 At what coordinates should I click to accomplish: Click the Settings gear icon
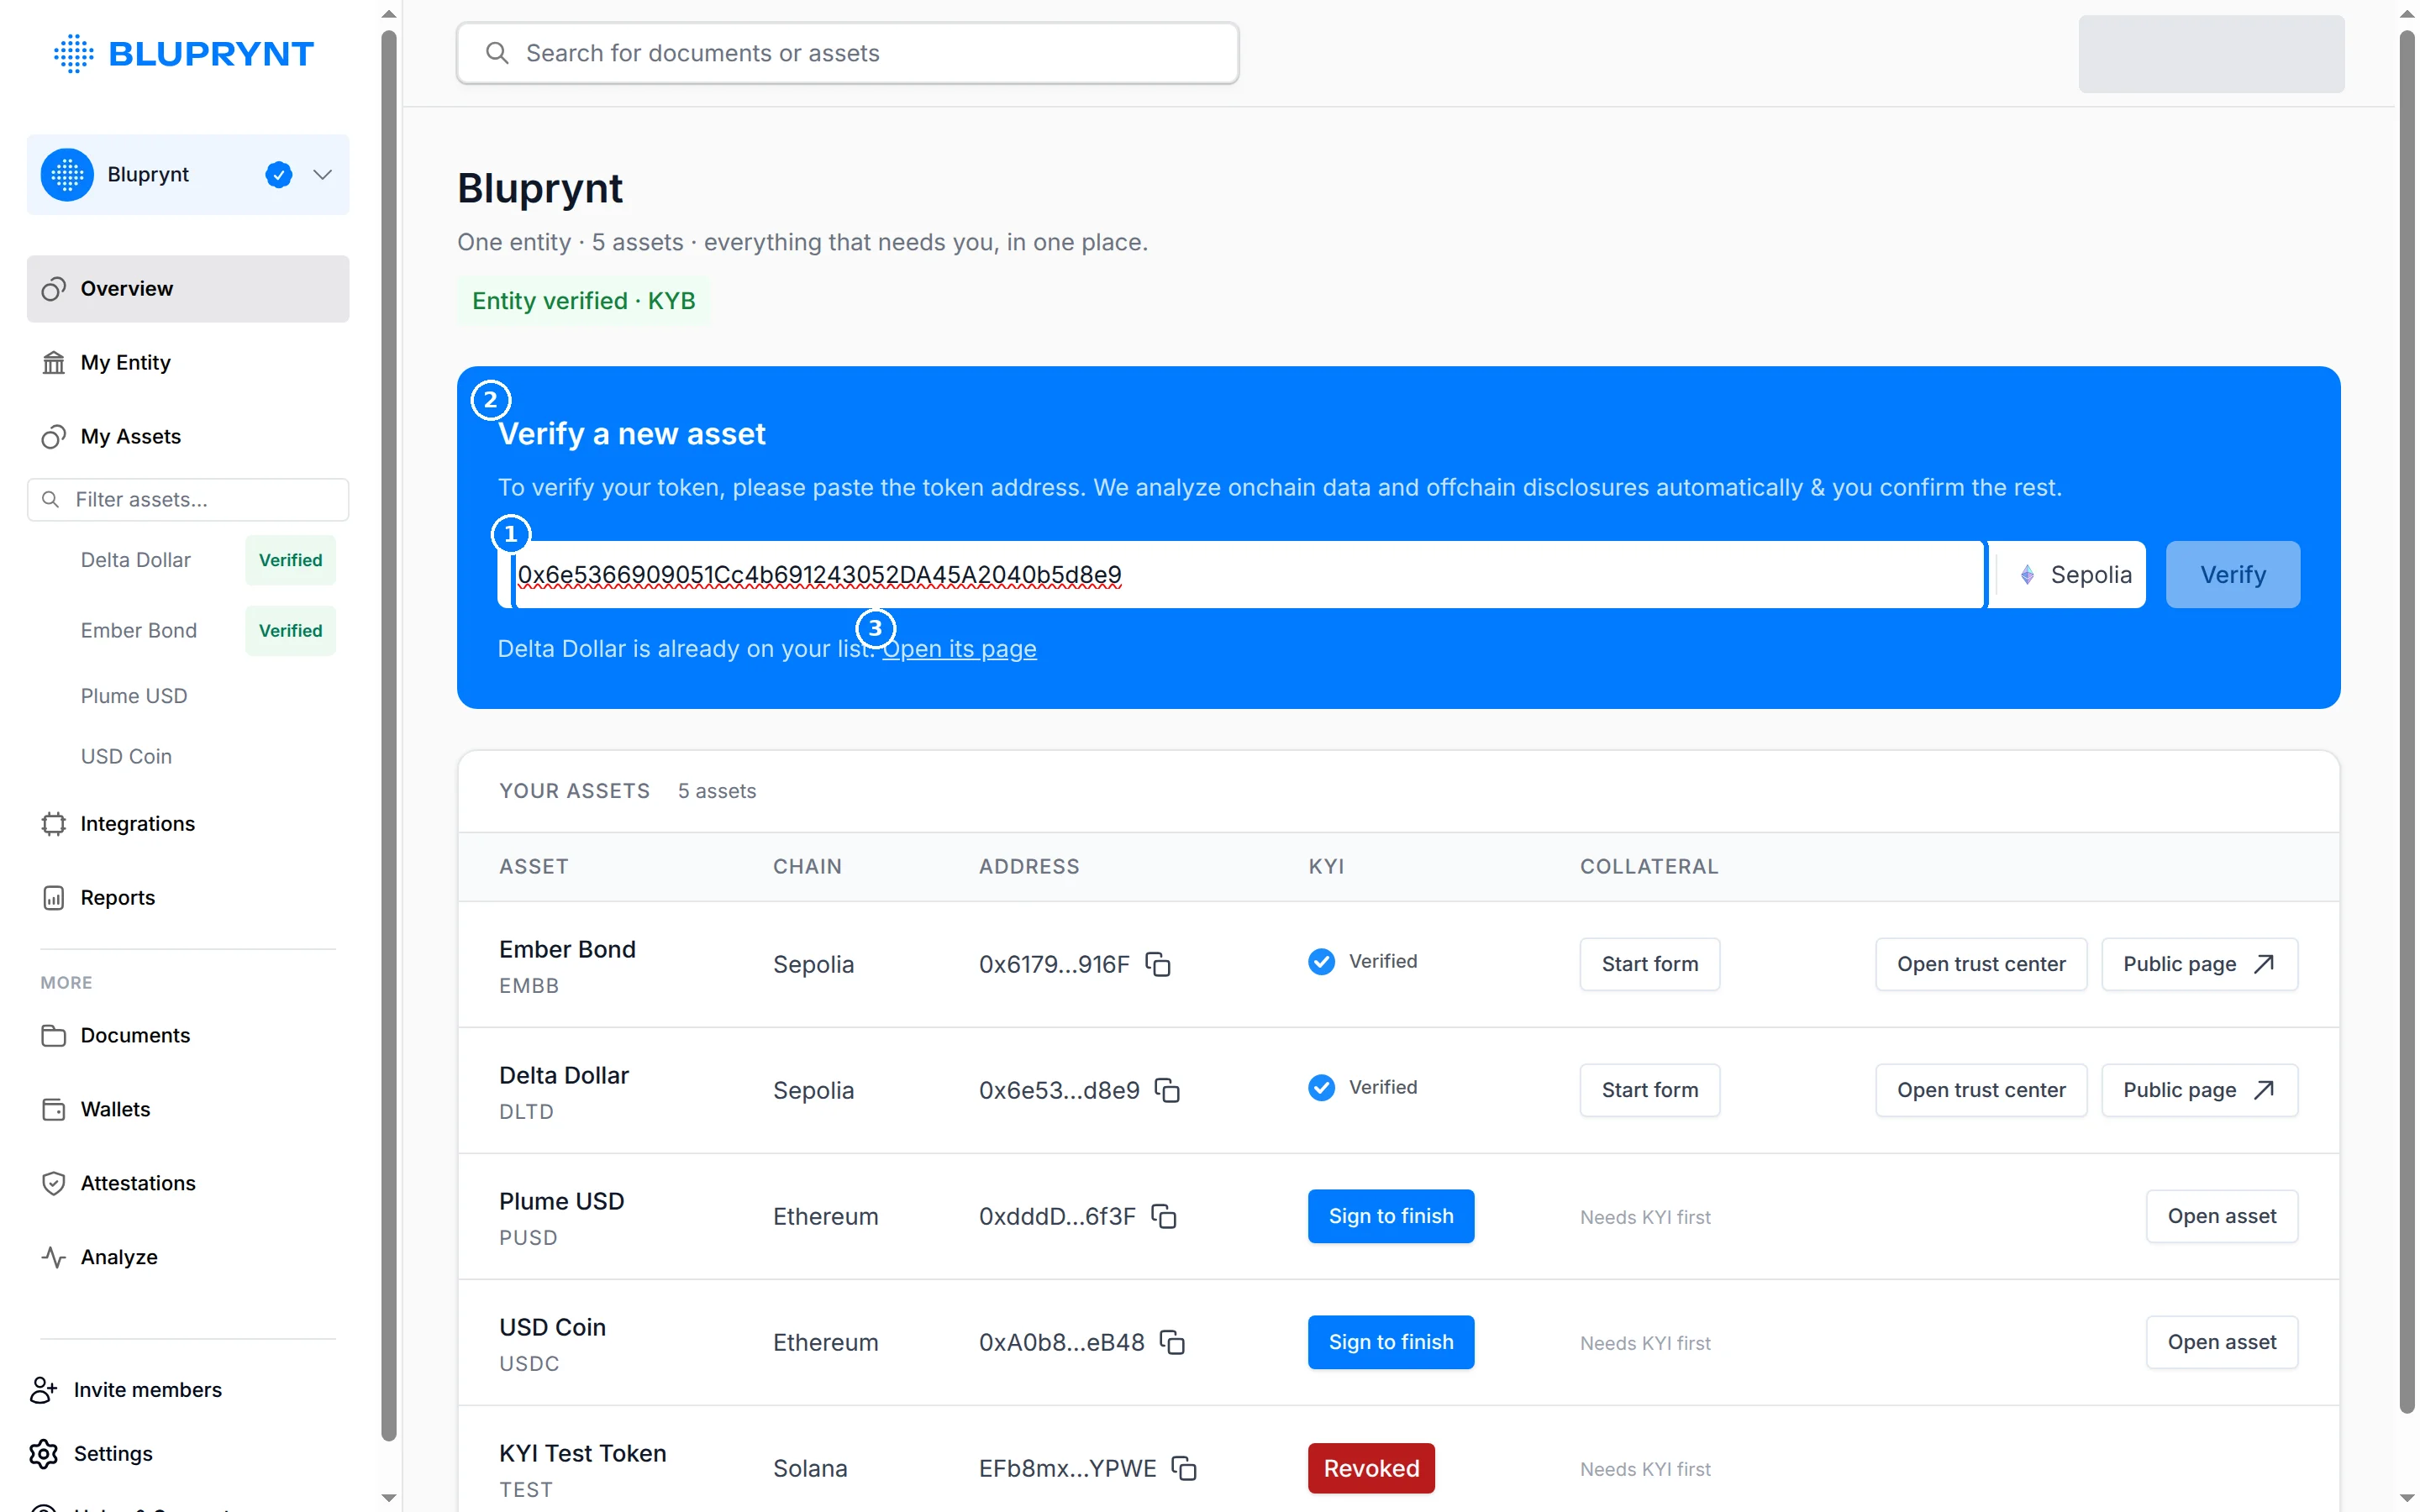pos(43,1453)
